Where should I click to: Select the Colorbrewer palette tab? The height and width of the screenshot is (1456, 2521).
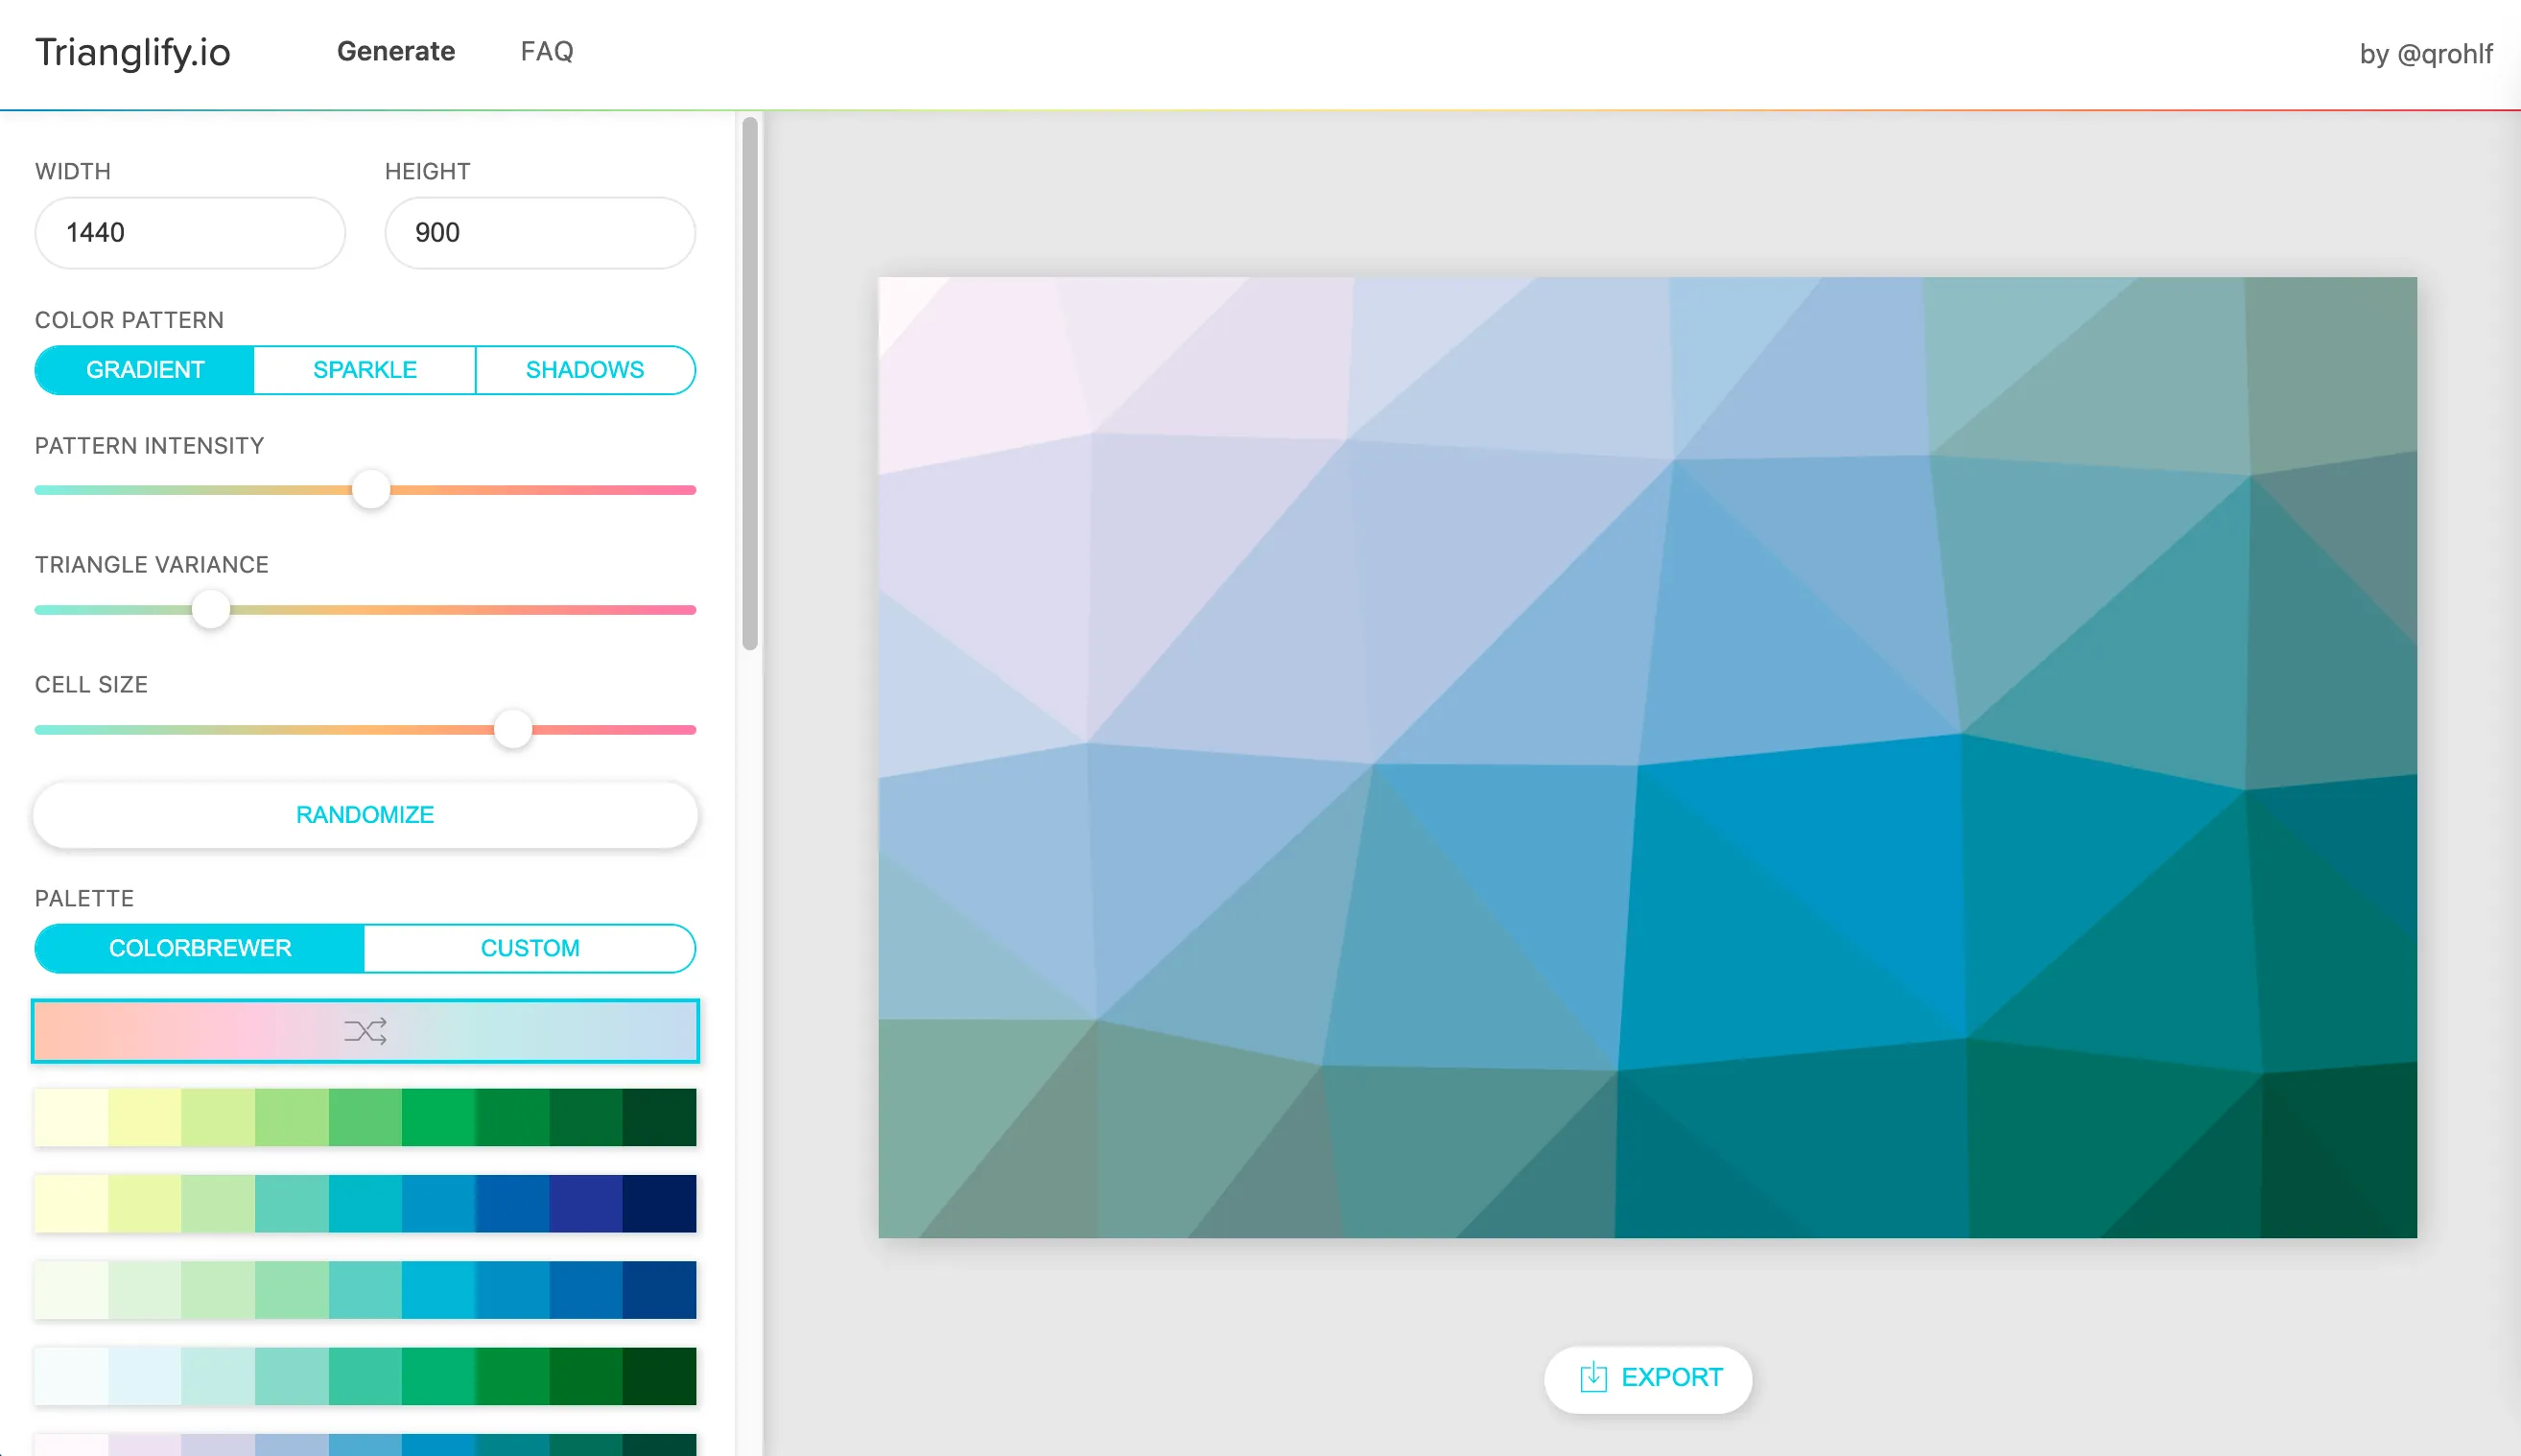tap(200, 948)
